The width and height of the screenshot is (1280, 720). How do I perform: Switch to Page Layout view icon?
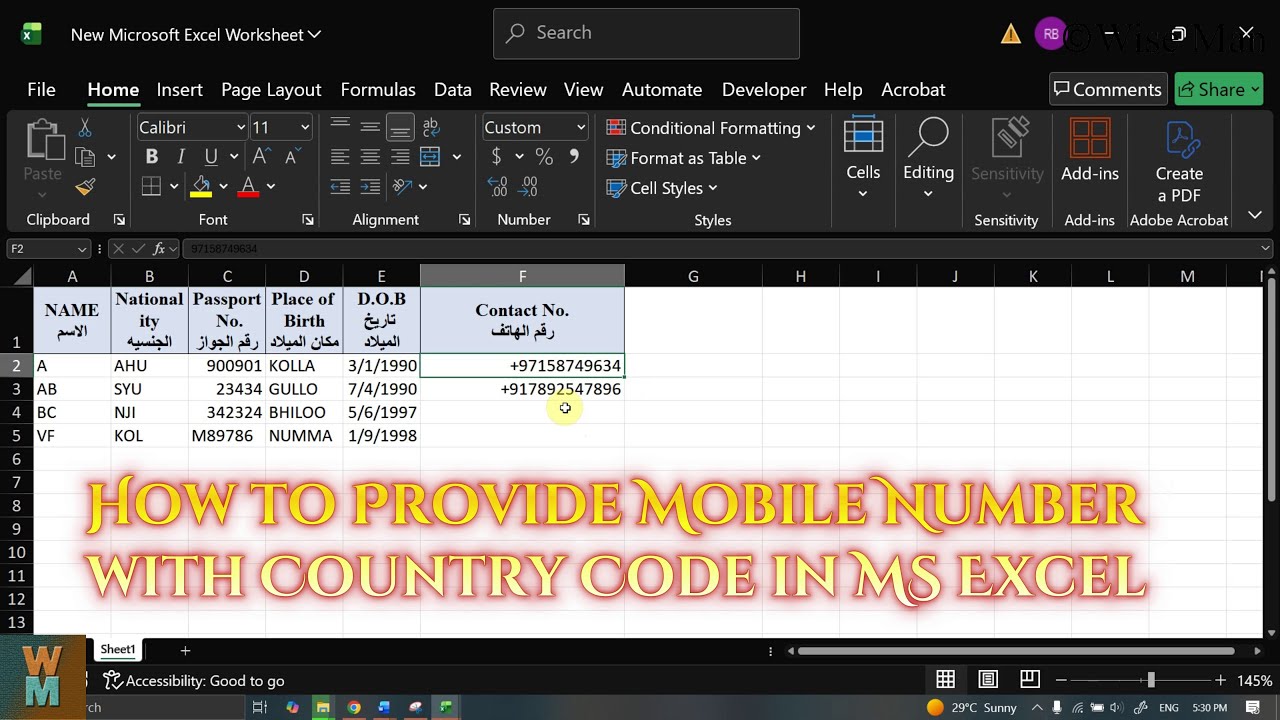tap(988, 680)
